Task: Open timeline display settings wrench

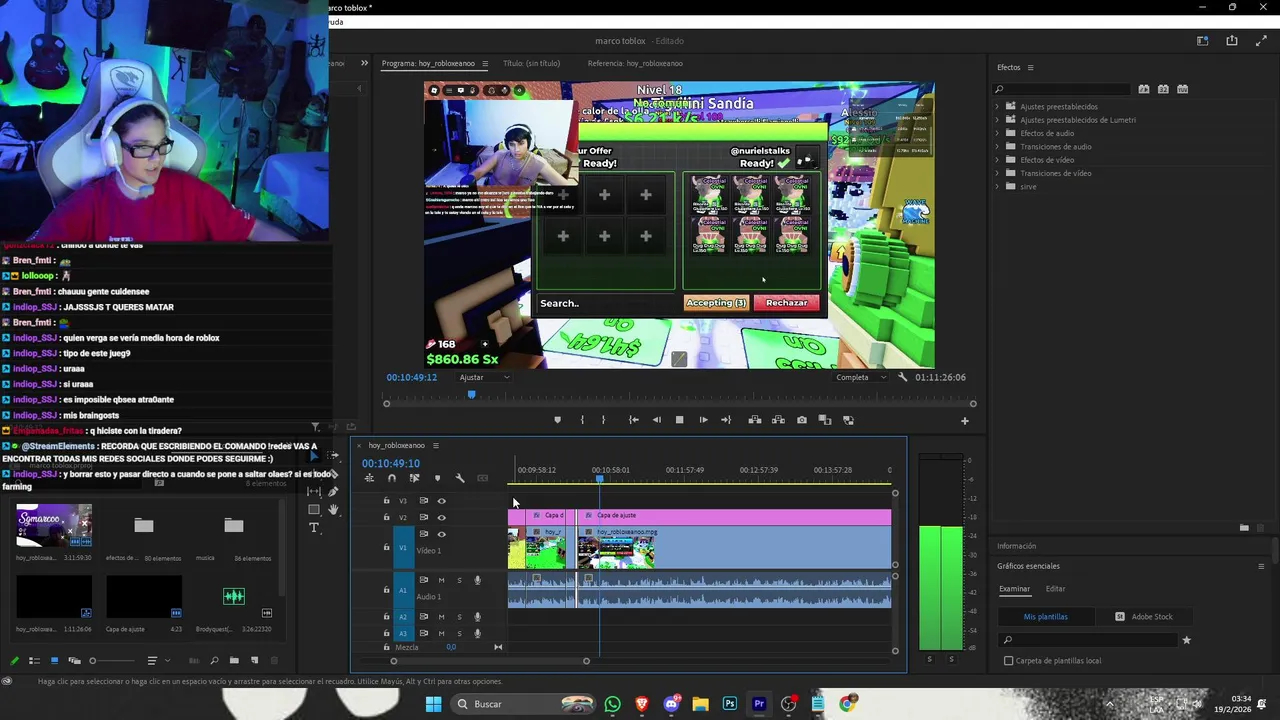Action: (460, 478)
